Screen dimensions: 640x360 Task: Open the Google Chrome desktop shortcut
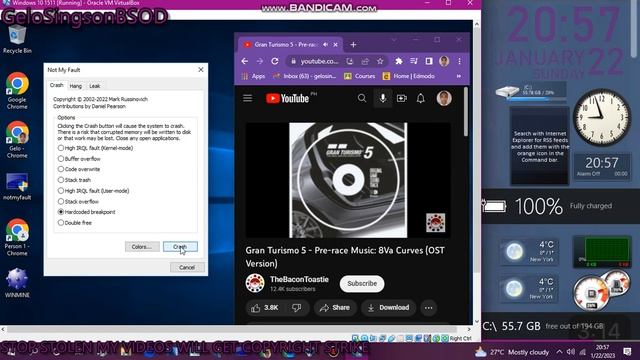17,91
